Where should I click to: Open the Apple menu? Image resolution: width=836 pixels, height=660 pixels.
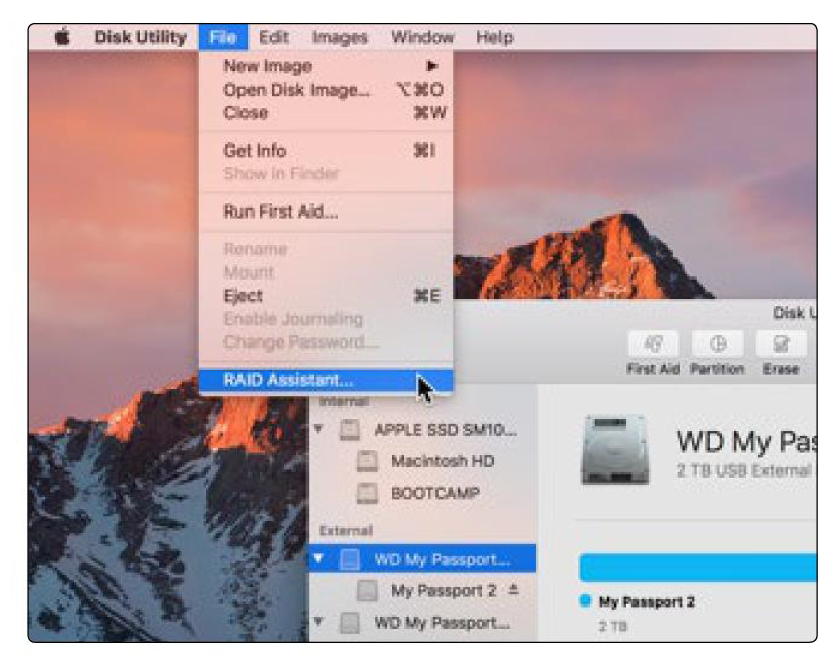[62, 37]
